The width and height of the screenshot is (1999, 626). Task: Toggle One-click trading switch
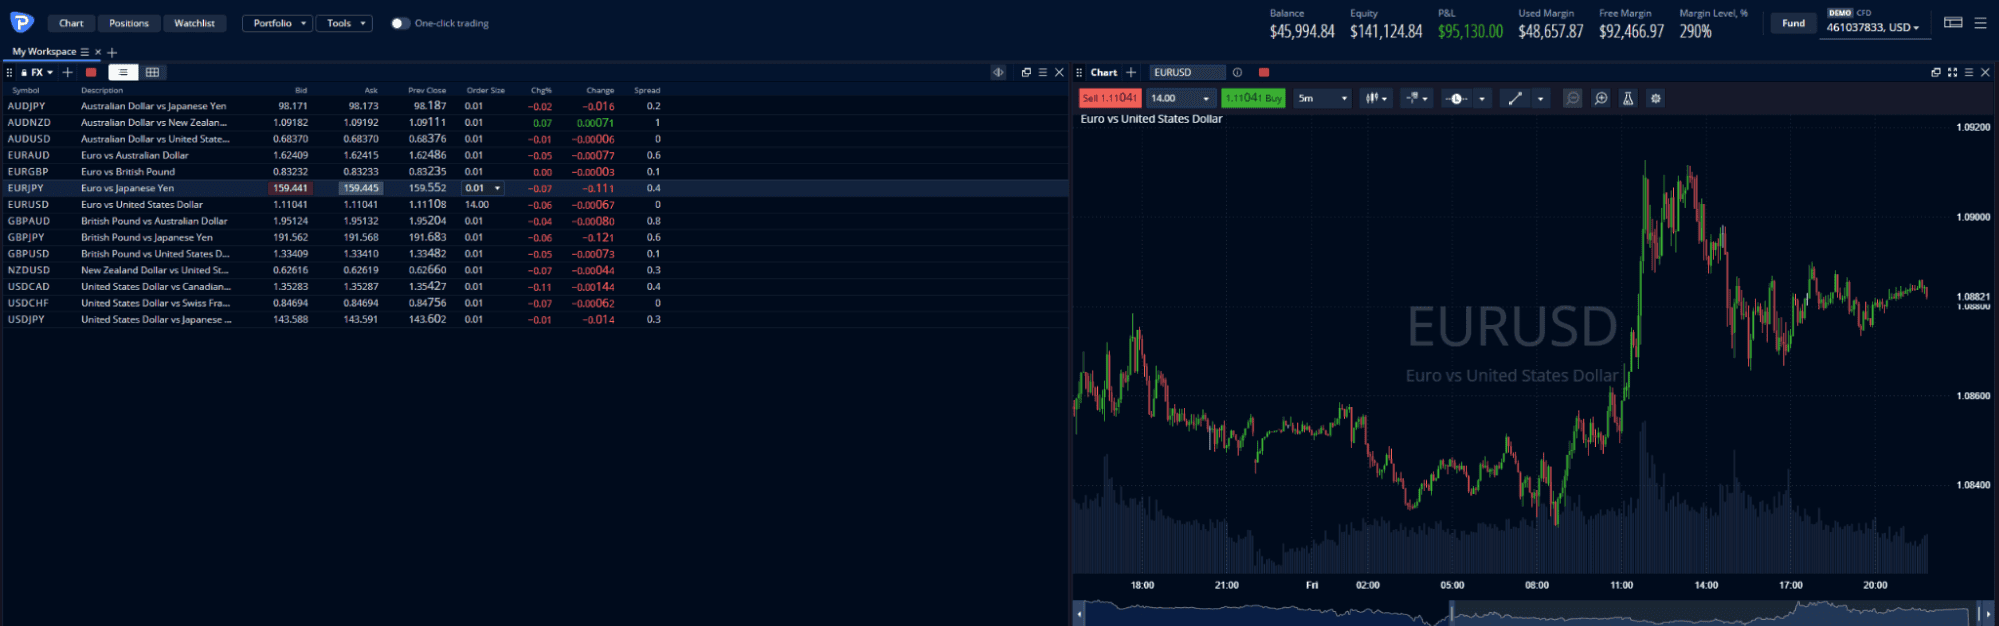[399, 23]
